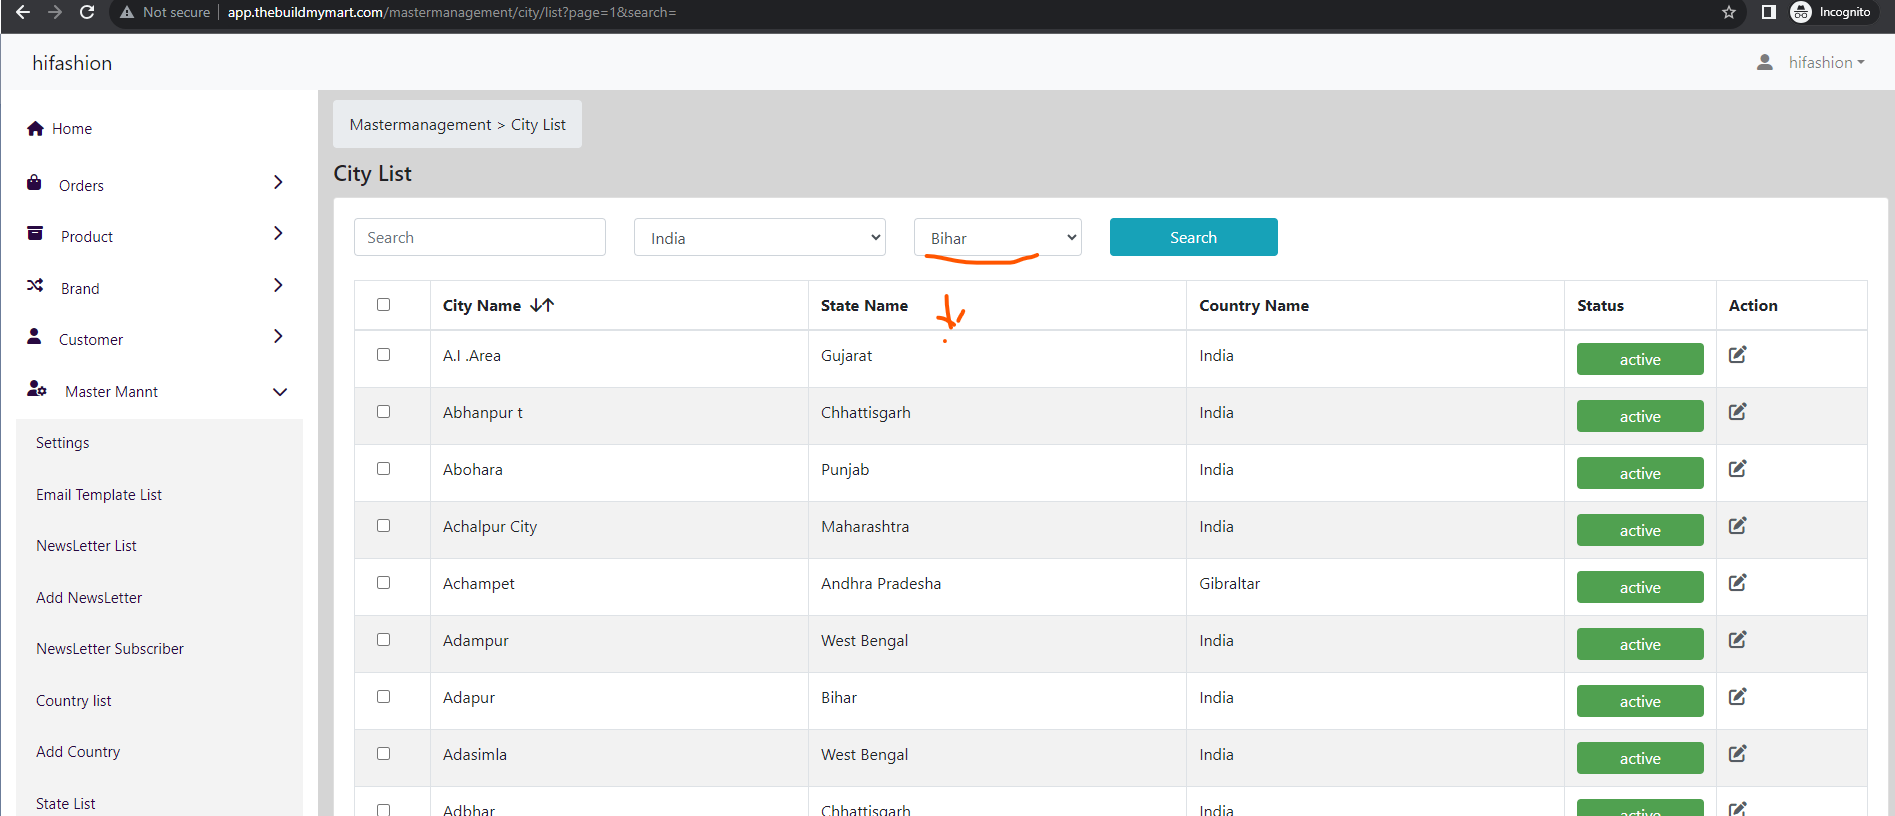
Task: Click the State Name column header
Action: (x=864, y=306)
